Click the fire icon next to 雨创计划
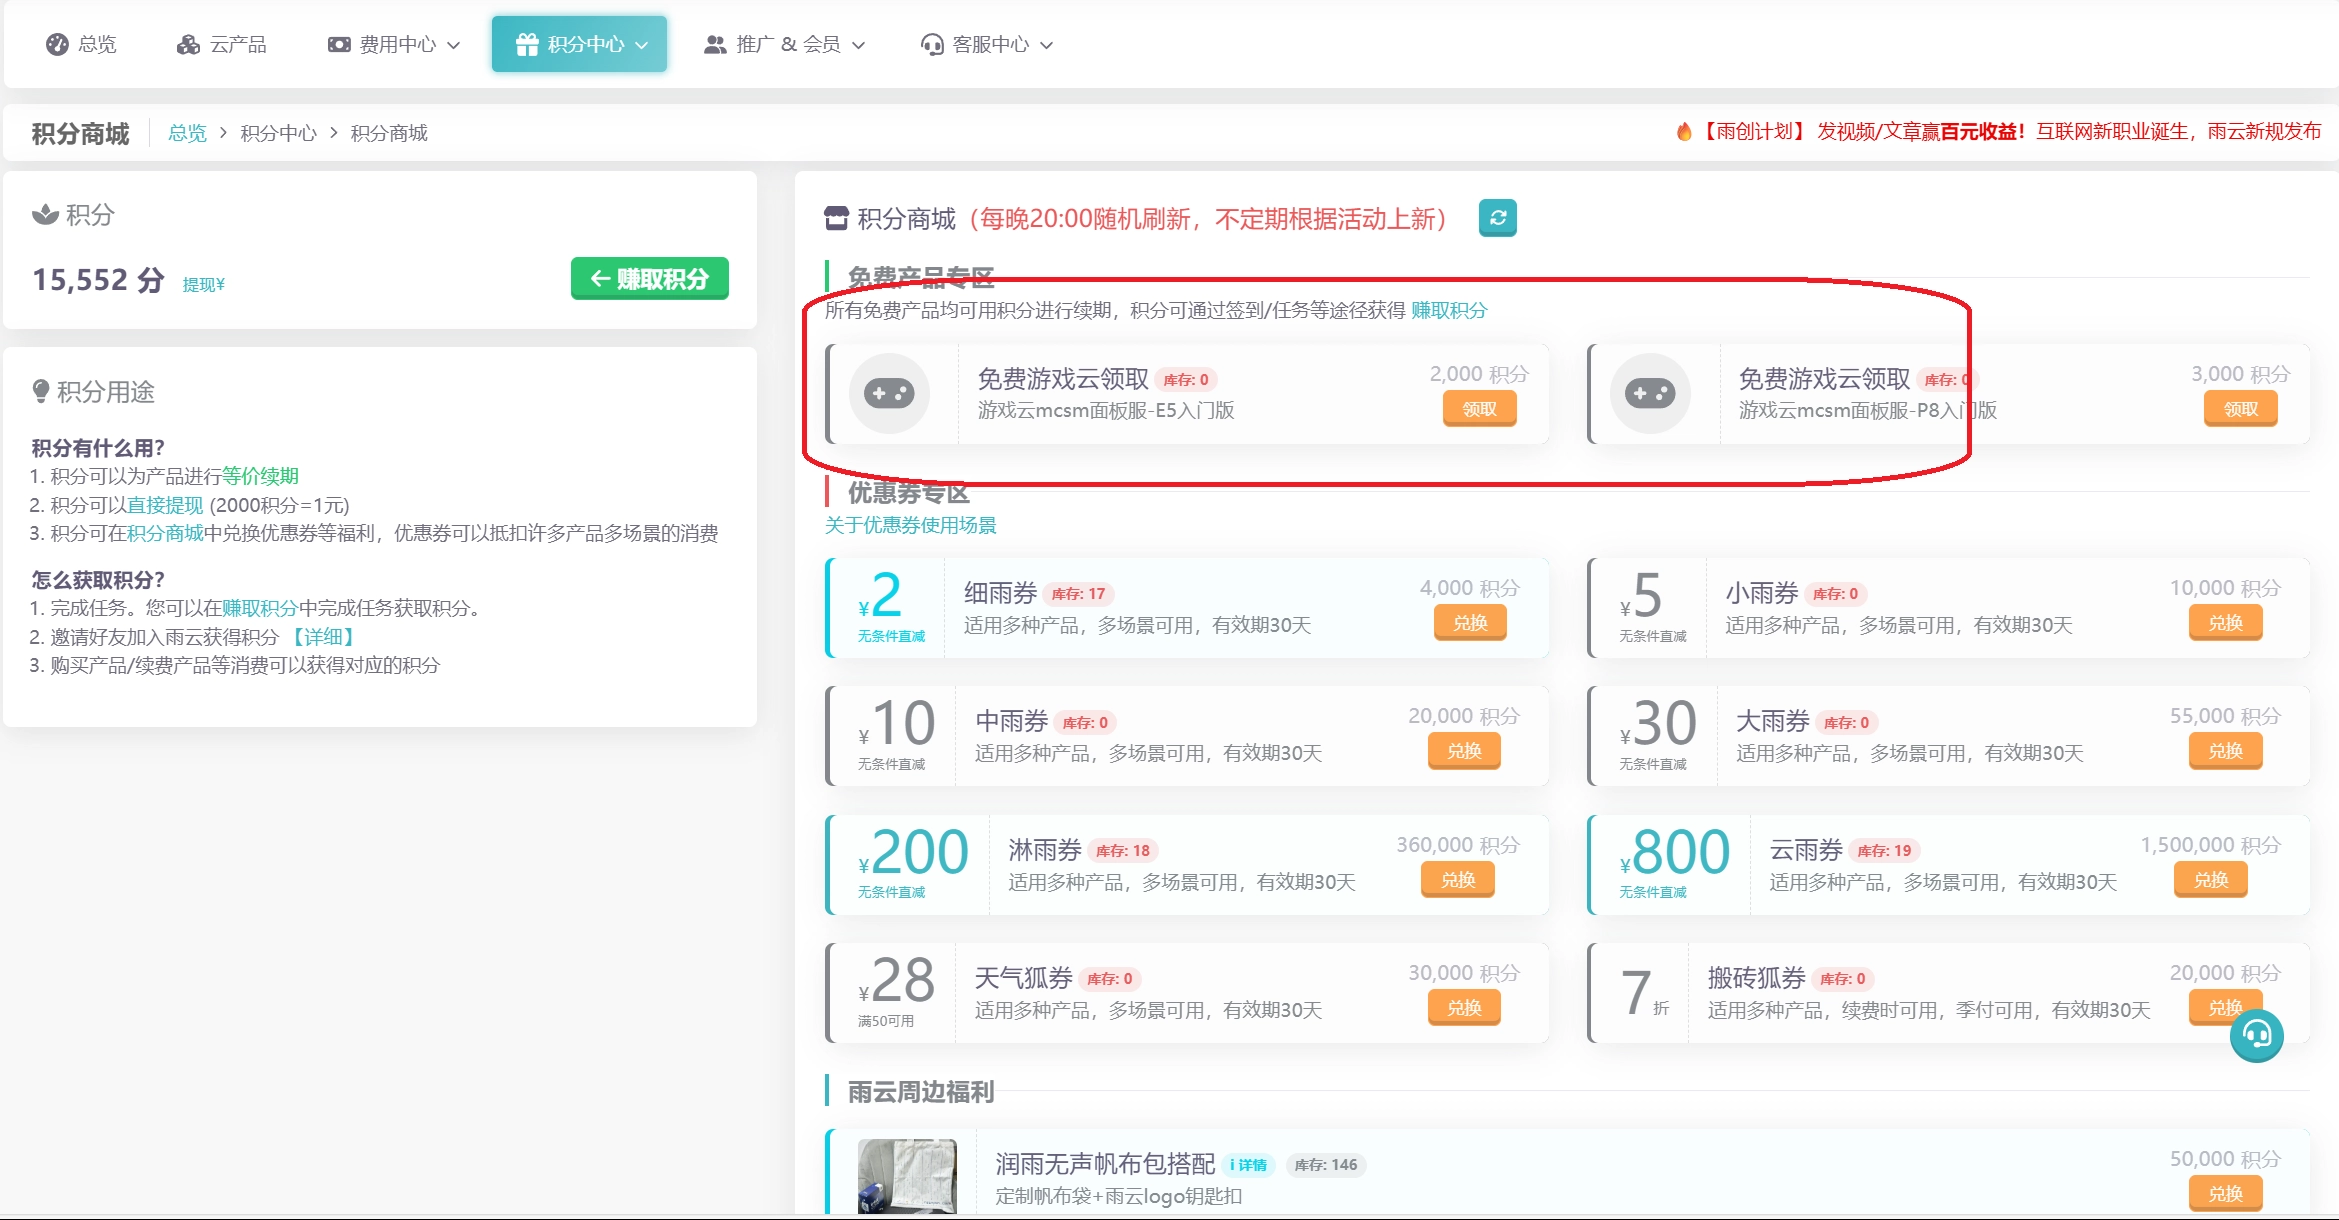Viewport: 2339px width, 1220px height. point(1684,132)
